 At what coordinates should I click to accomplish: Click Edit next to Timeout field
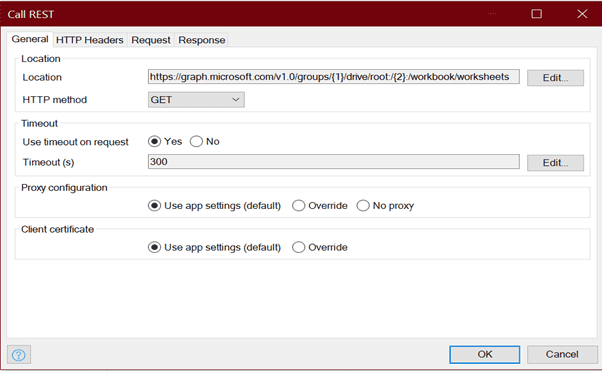point(555,163)
